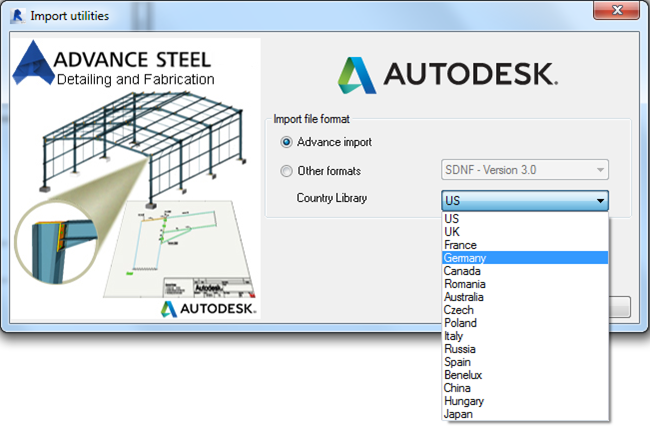Choose UK from the country list
Screen dimensions: 650x429
point(525,232)
